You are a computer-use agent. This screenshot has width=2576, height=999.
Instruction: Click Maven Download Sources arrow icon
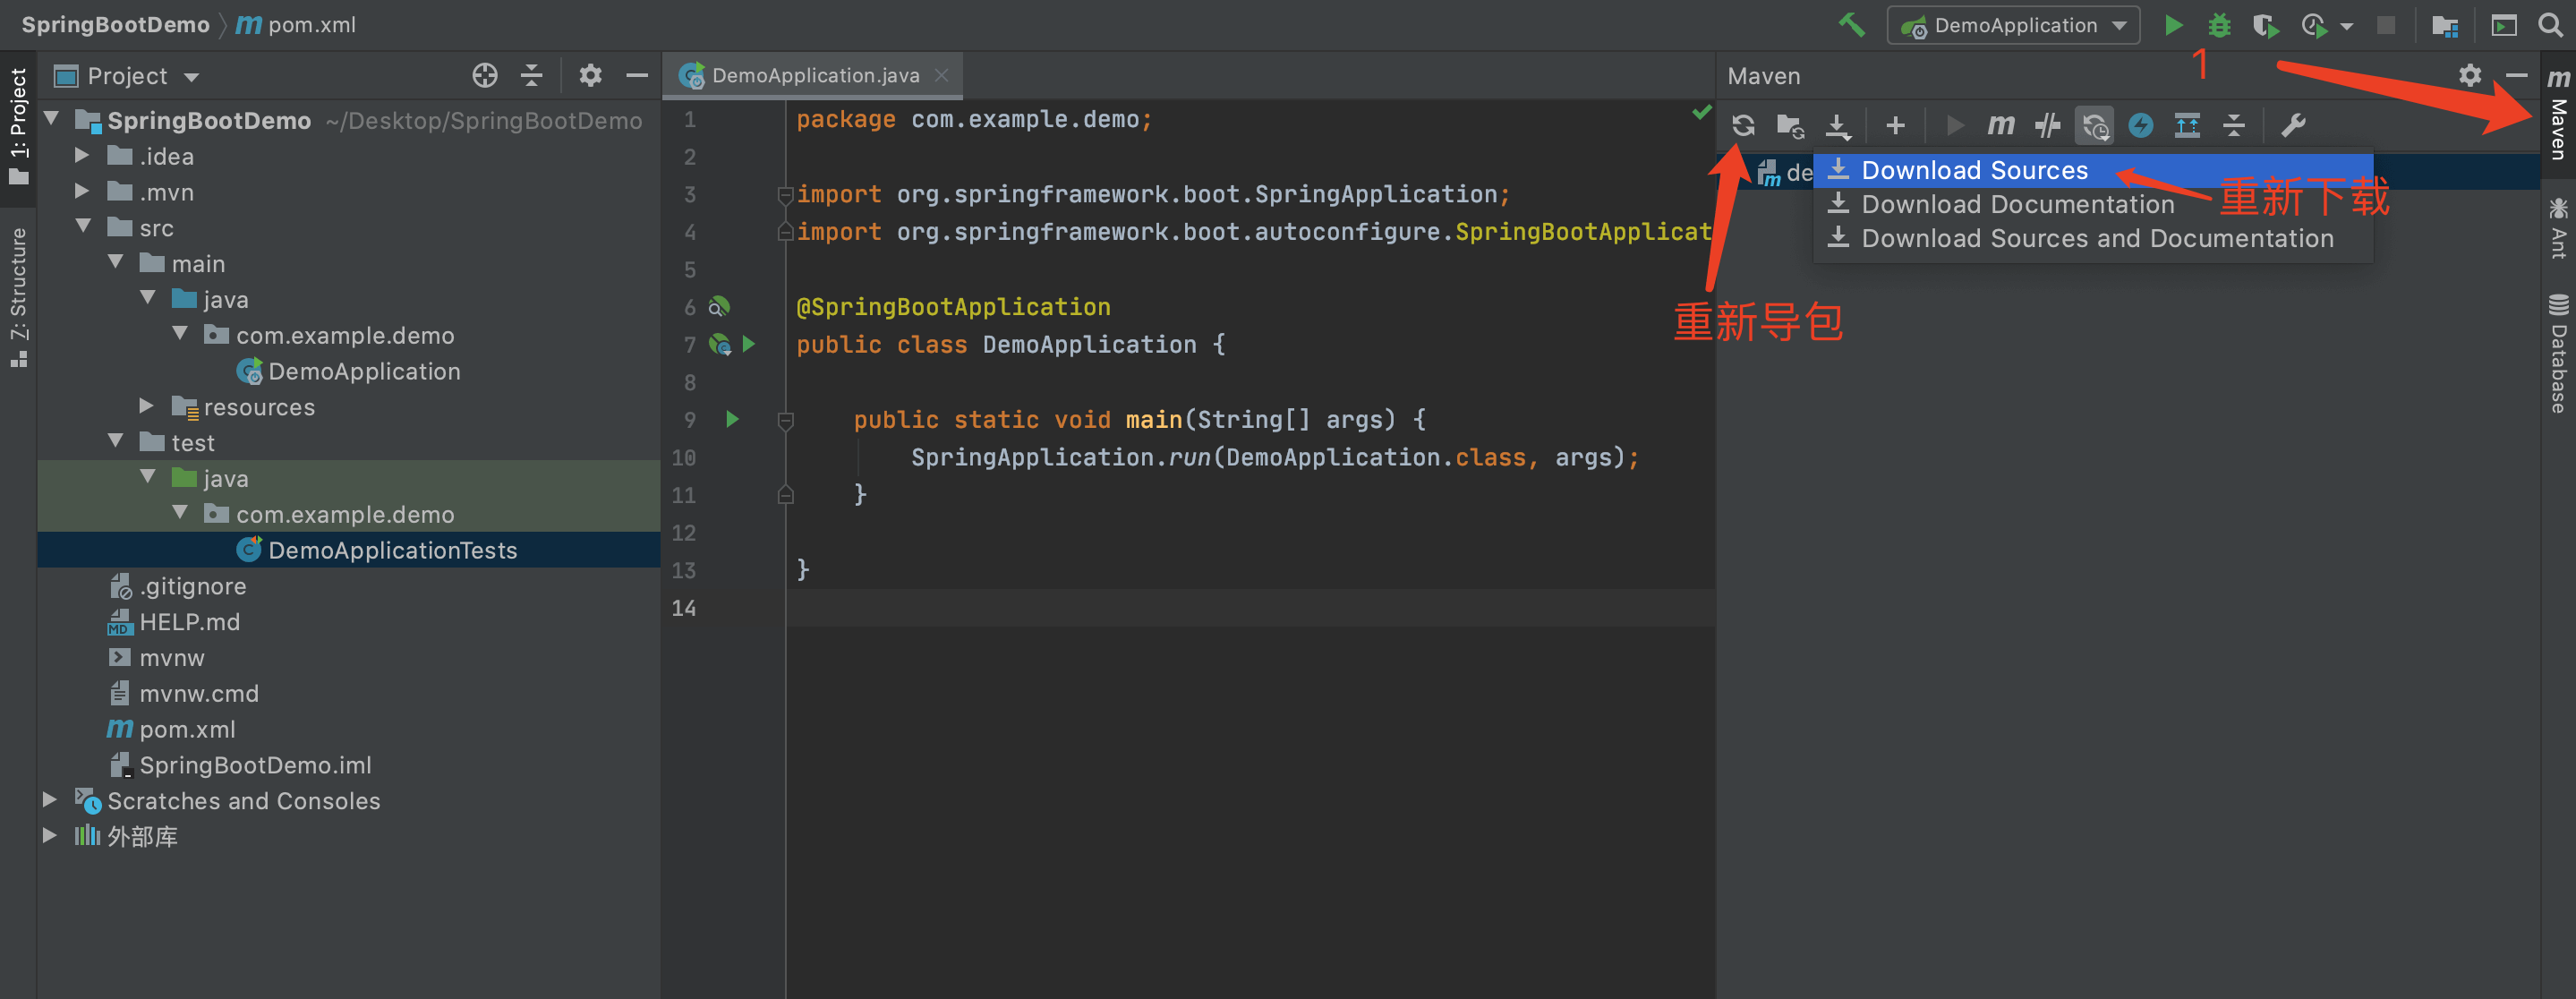point(1838,126)
